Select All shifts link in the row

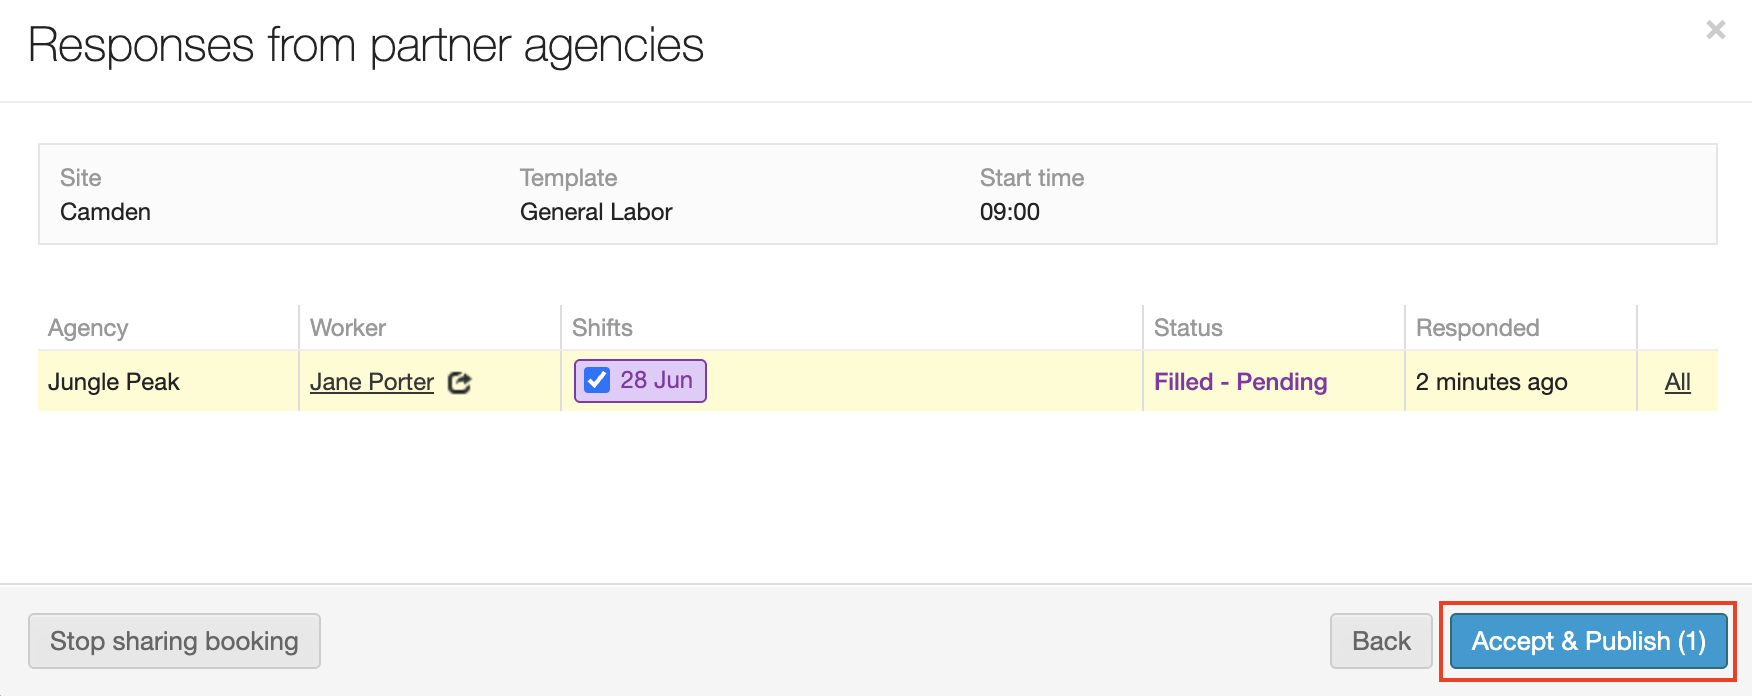(x=1677, y=382)
